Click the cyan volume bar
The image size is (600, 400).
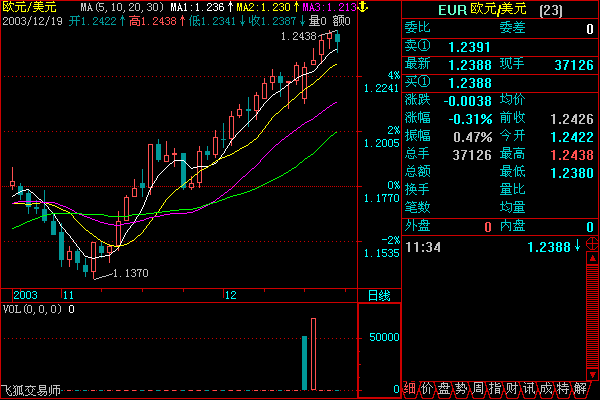[305, 363]
